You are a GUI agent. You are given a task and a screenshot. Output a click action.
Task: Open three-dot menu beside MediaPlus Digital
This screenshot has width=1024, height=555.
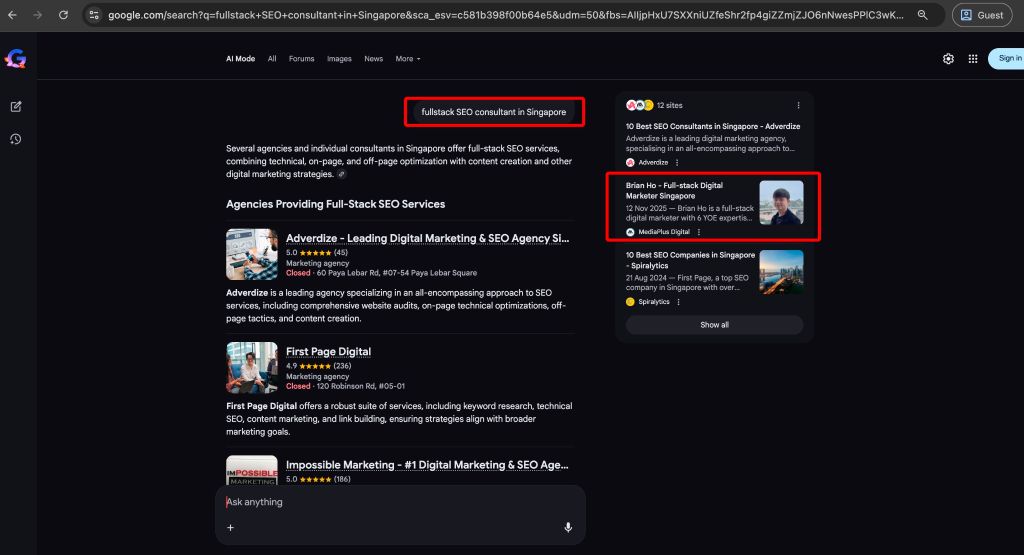point(699,232)
